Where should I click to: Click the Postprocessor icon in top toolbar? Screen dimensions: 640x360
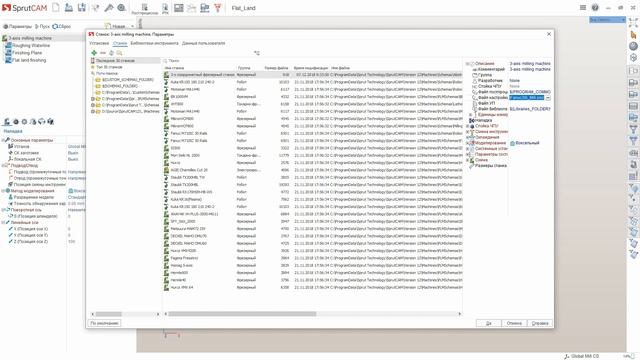pyautogui.click(x=144, y=9)
